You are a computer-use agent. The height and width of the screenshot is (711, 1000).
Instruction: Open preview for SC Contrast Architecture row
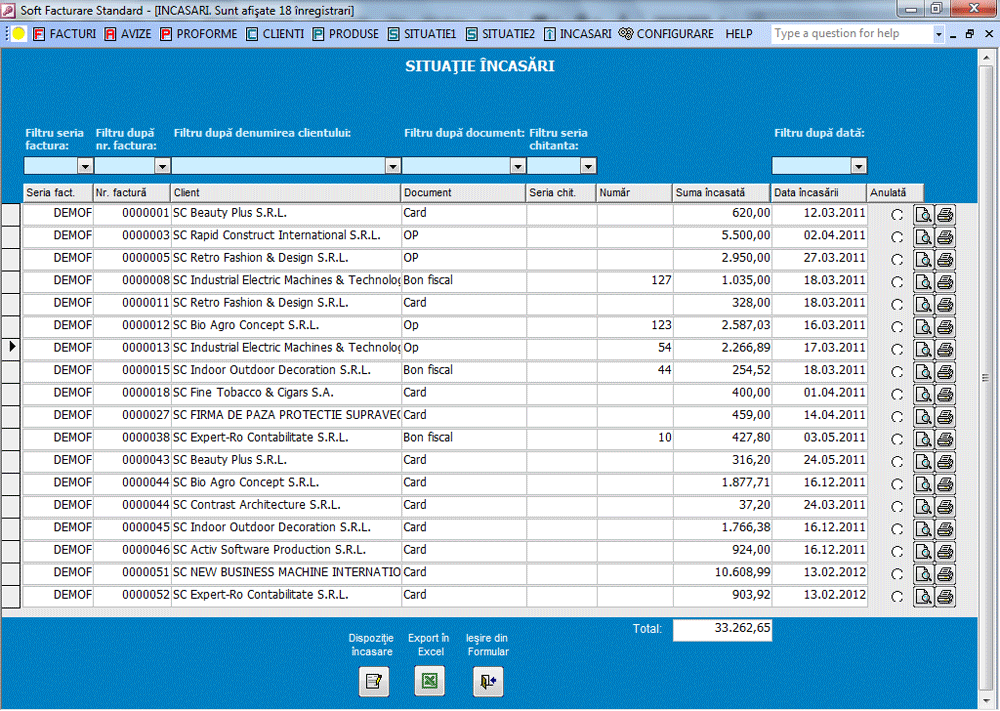tap(923, 506)
